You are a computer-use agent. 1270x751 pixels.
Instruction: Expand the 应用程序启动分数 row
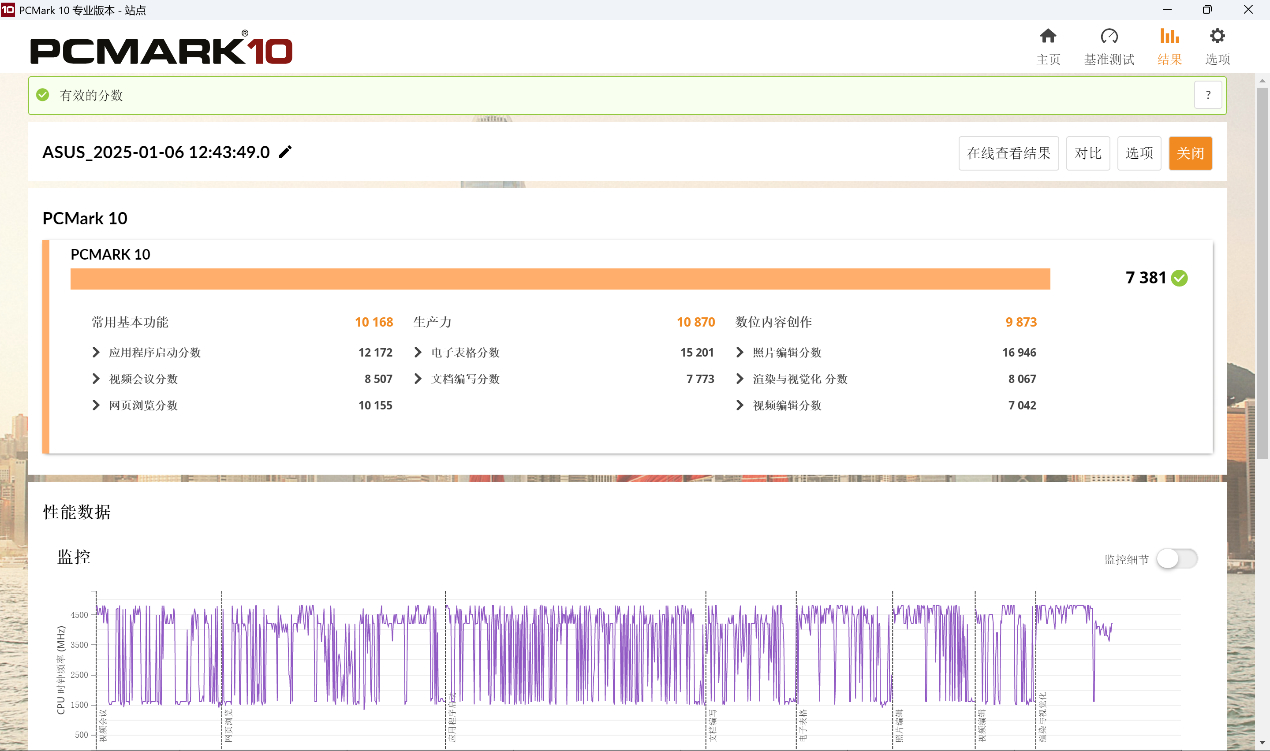(96, 353)
